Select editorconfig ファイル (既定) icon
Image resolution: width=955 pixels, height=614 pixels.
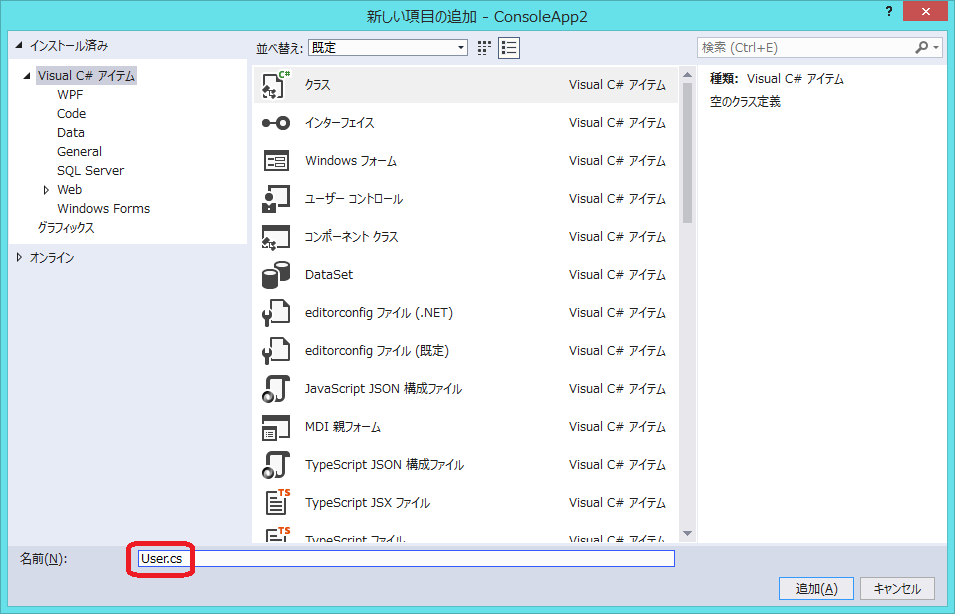click(x=276, y=351)
